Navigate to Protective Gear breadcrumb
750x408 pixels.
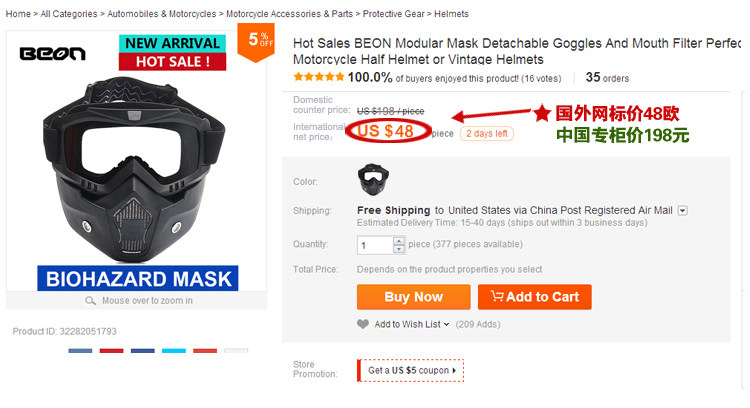(394, 14)
